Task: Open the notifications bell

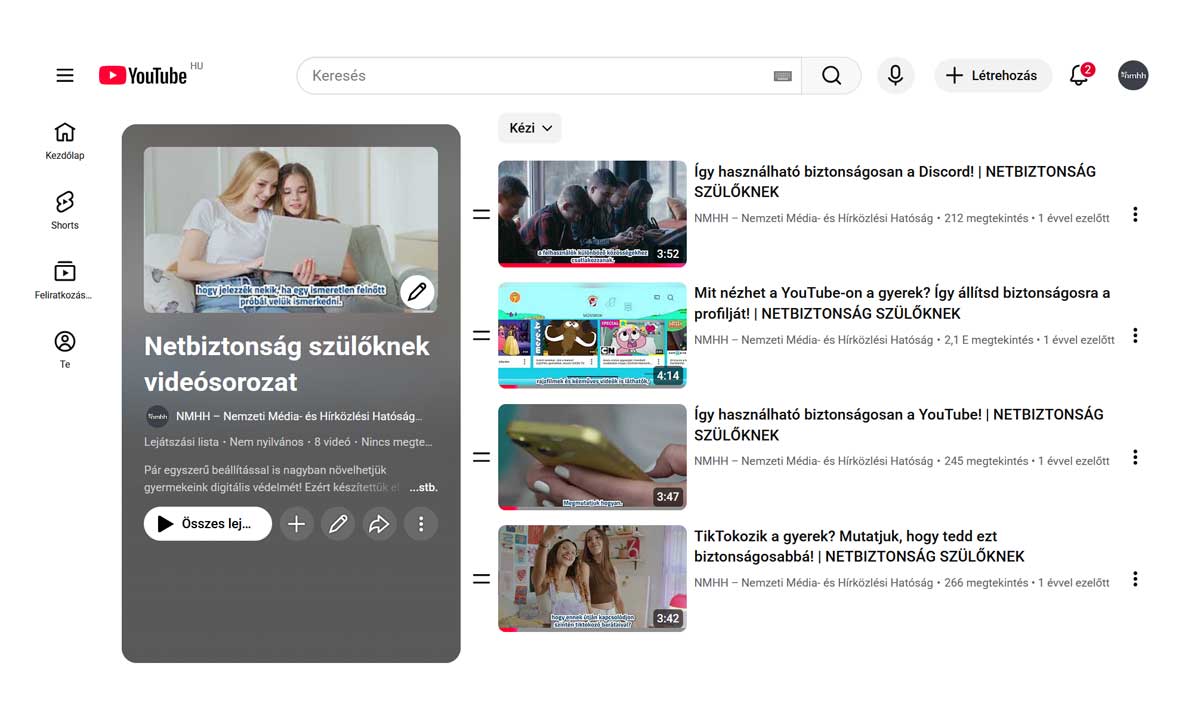Action: tap(1079, 76)
